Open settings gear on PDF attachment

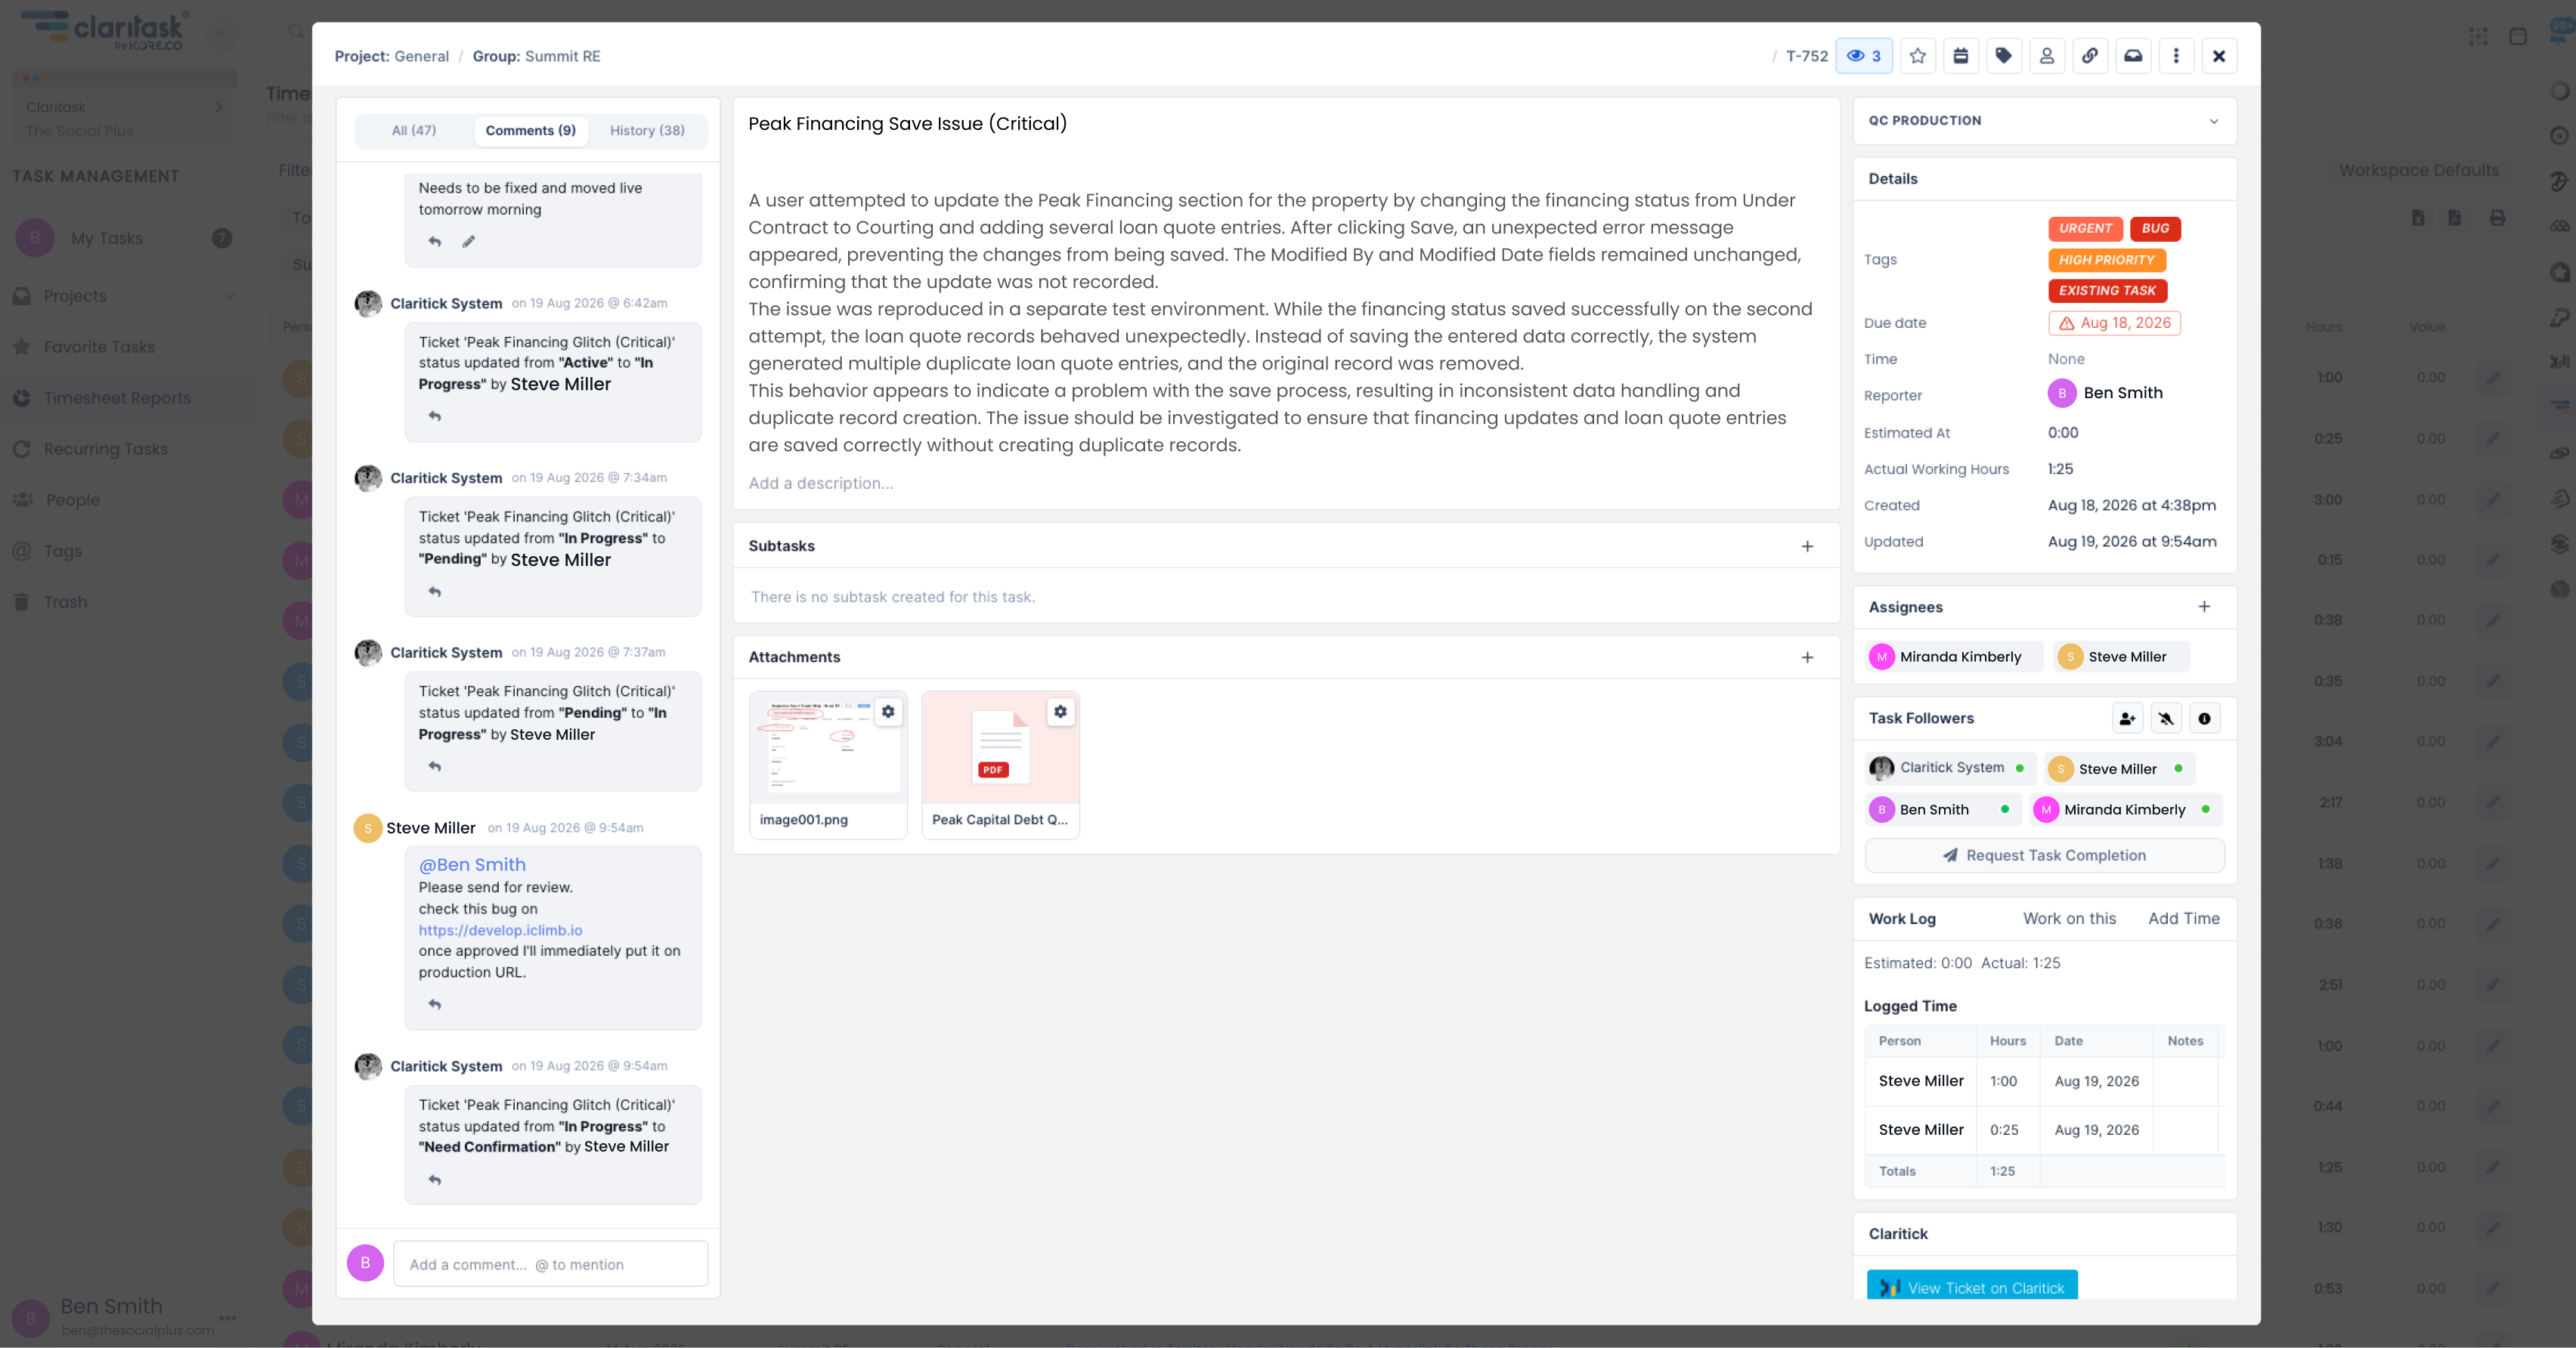1060,712
